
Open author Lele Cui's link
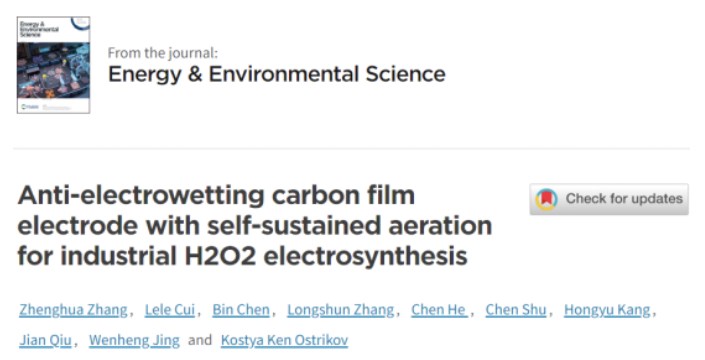170,310
